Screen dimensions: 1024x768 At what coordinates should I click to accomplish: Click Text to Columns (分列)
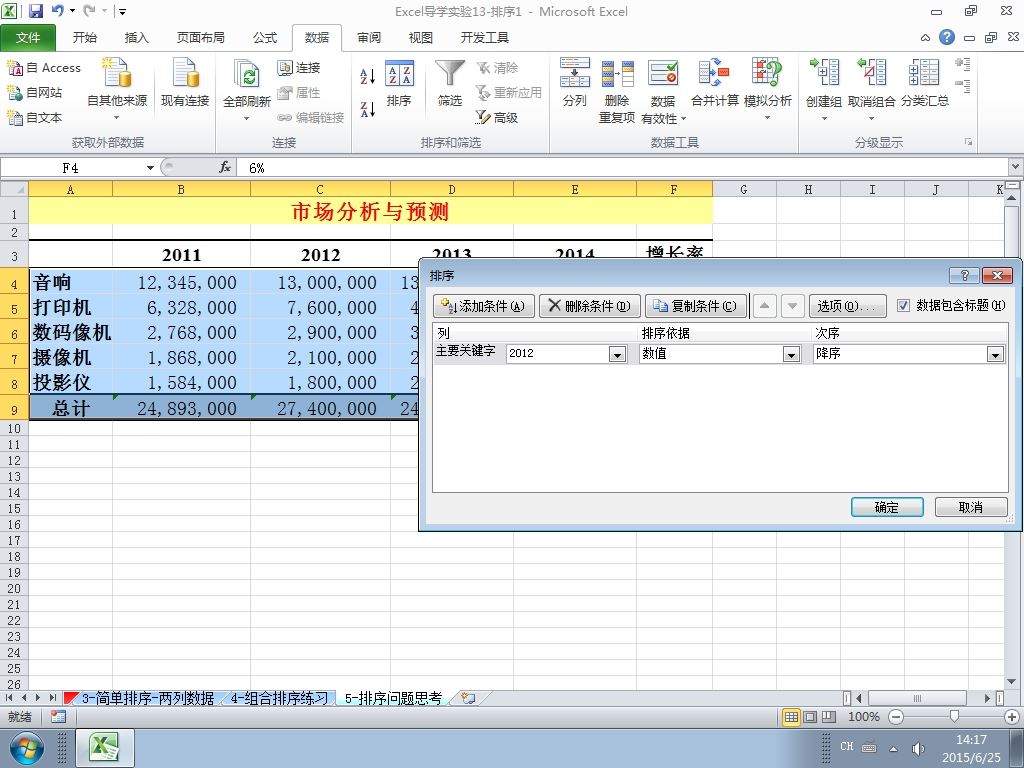[x=575, y=82]
